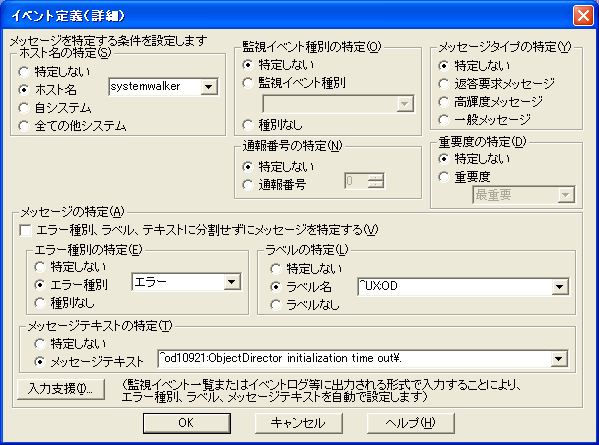The height and width of the screenshot is (445, 599).
Task: Click the 通報番号 number input field
Action: [x=356, y=181]
